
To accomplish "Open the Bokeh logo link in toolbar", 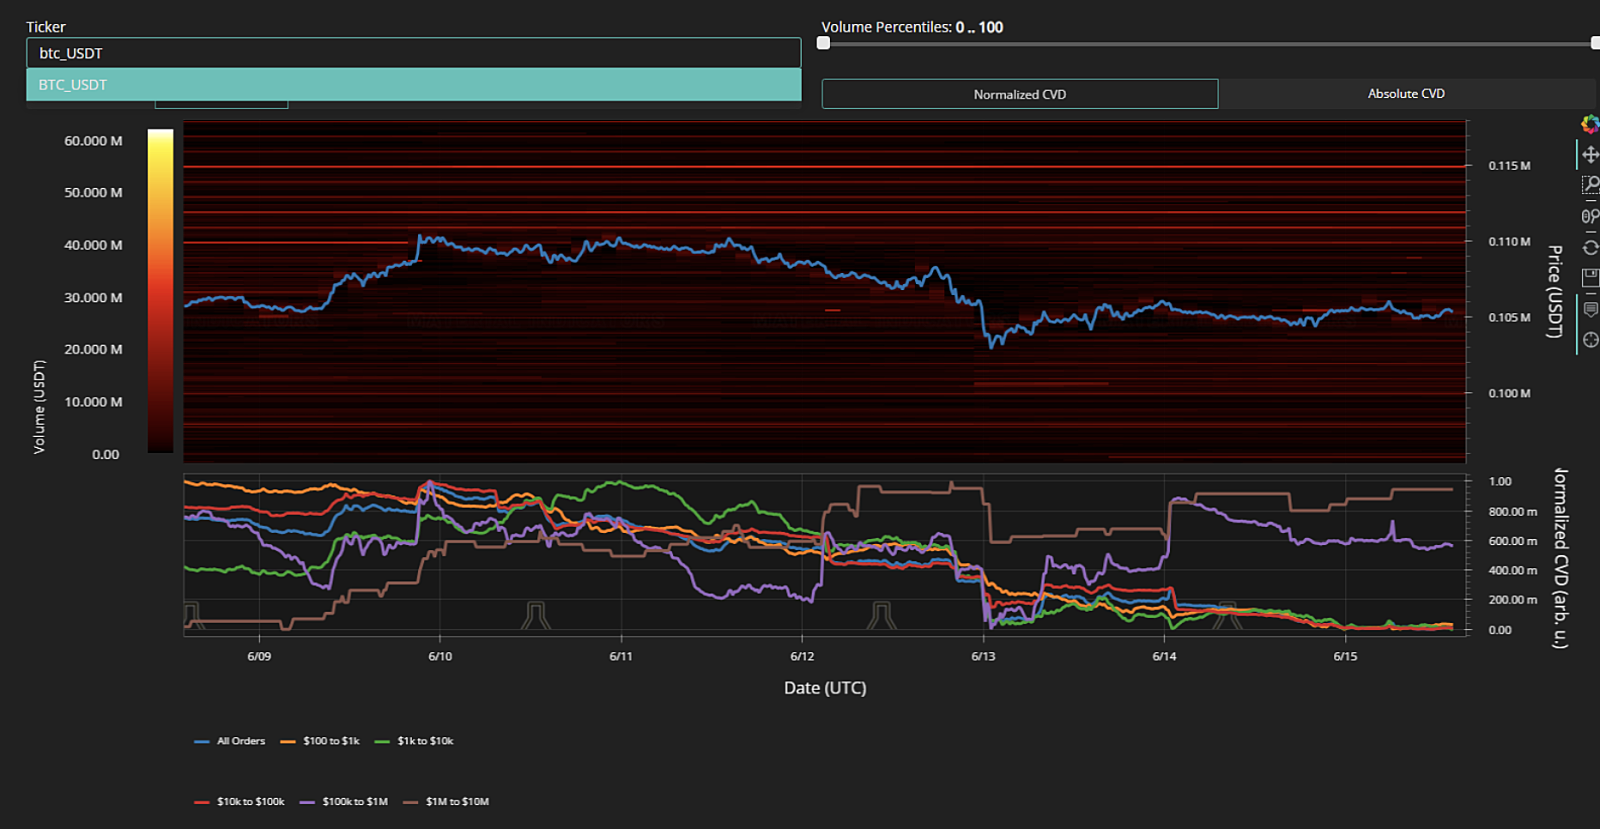I will click(x=1589, y=124).
